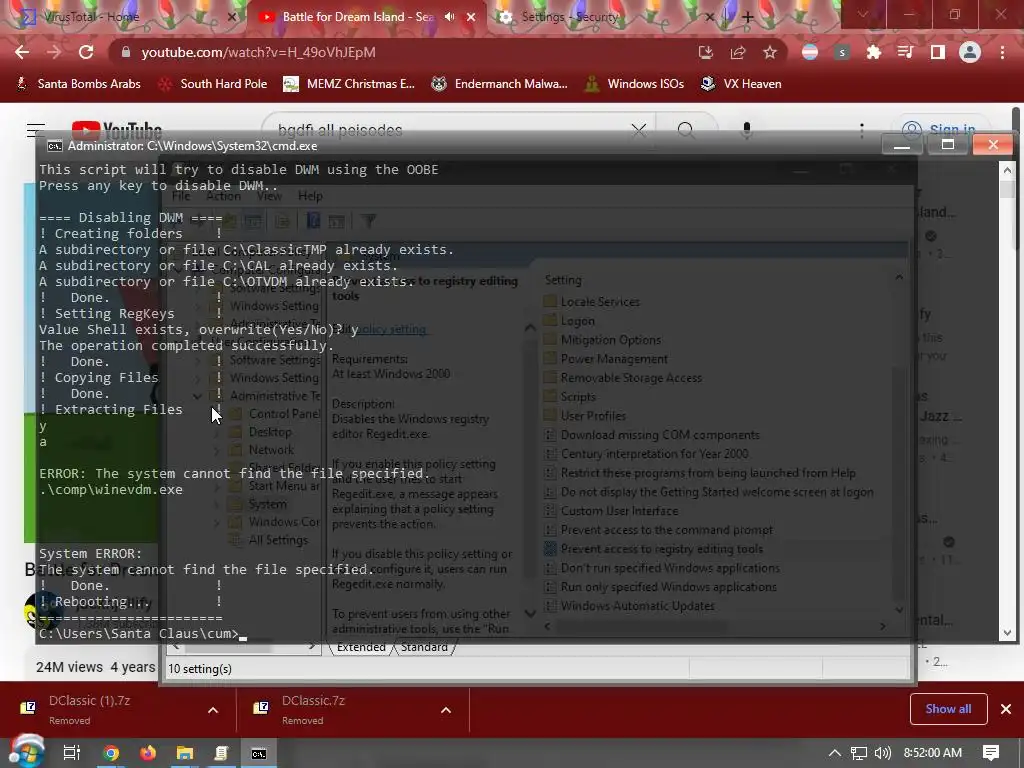Image resolution: width=1024 pixels, height=768 pixels.
Task: Click the Chrome forward arrow
Action: pyautogui.click(x=54, y=52)
